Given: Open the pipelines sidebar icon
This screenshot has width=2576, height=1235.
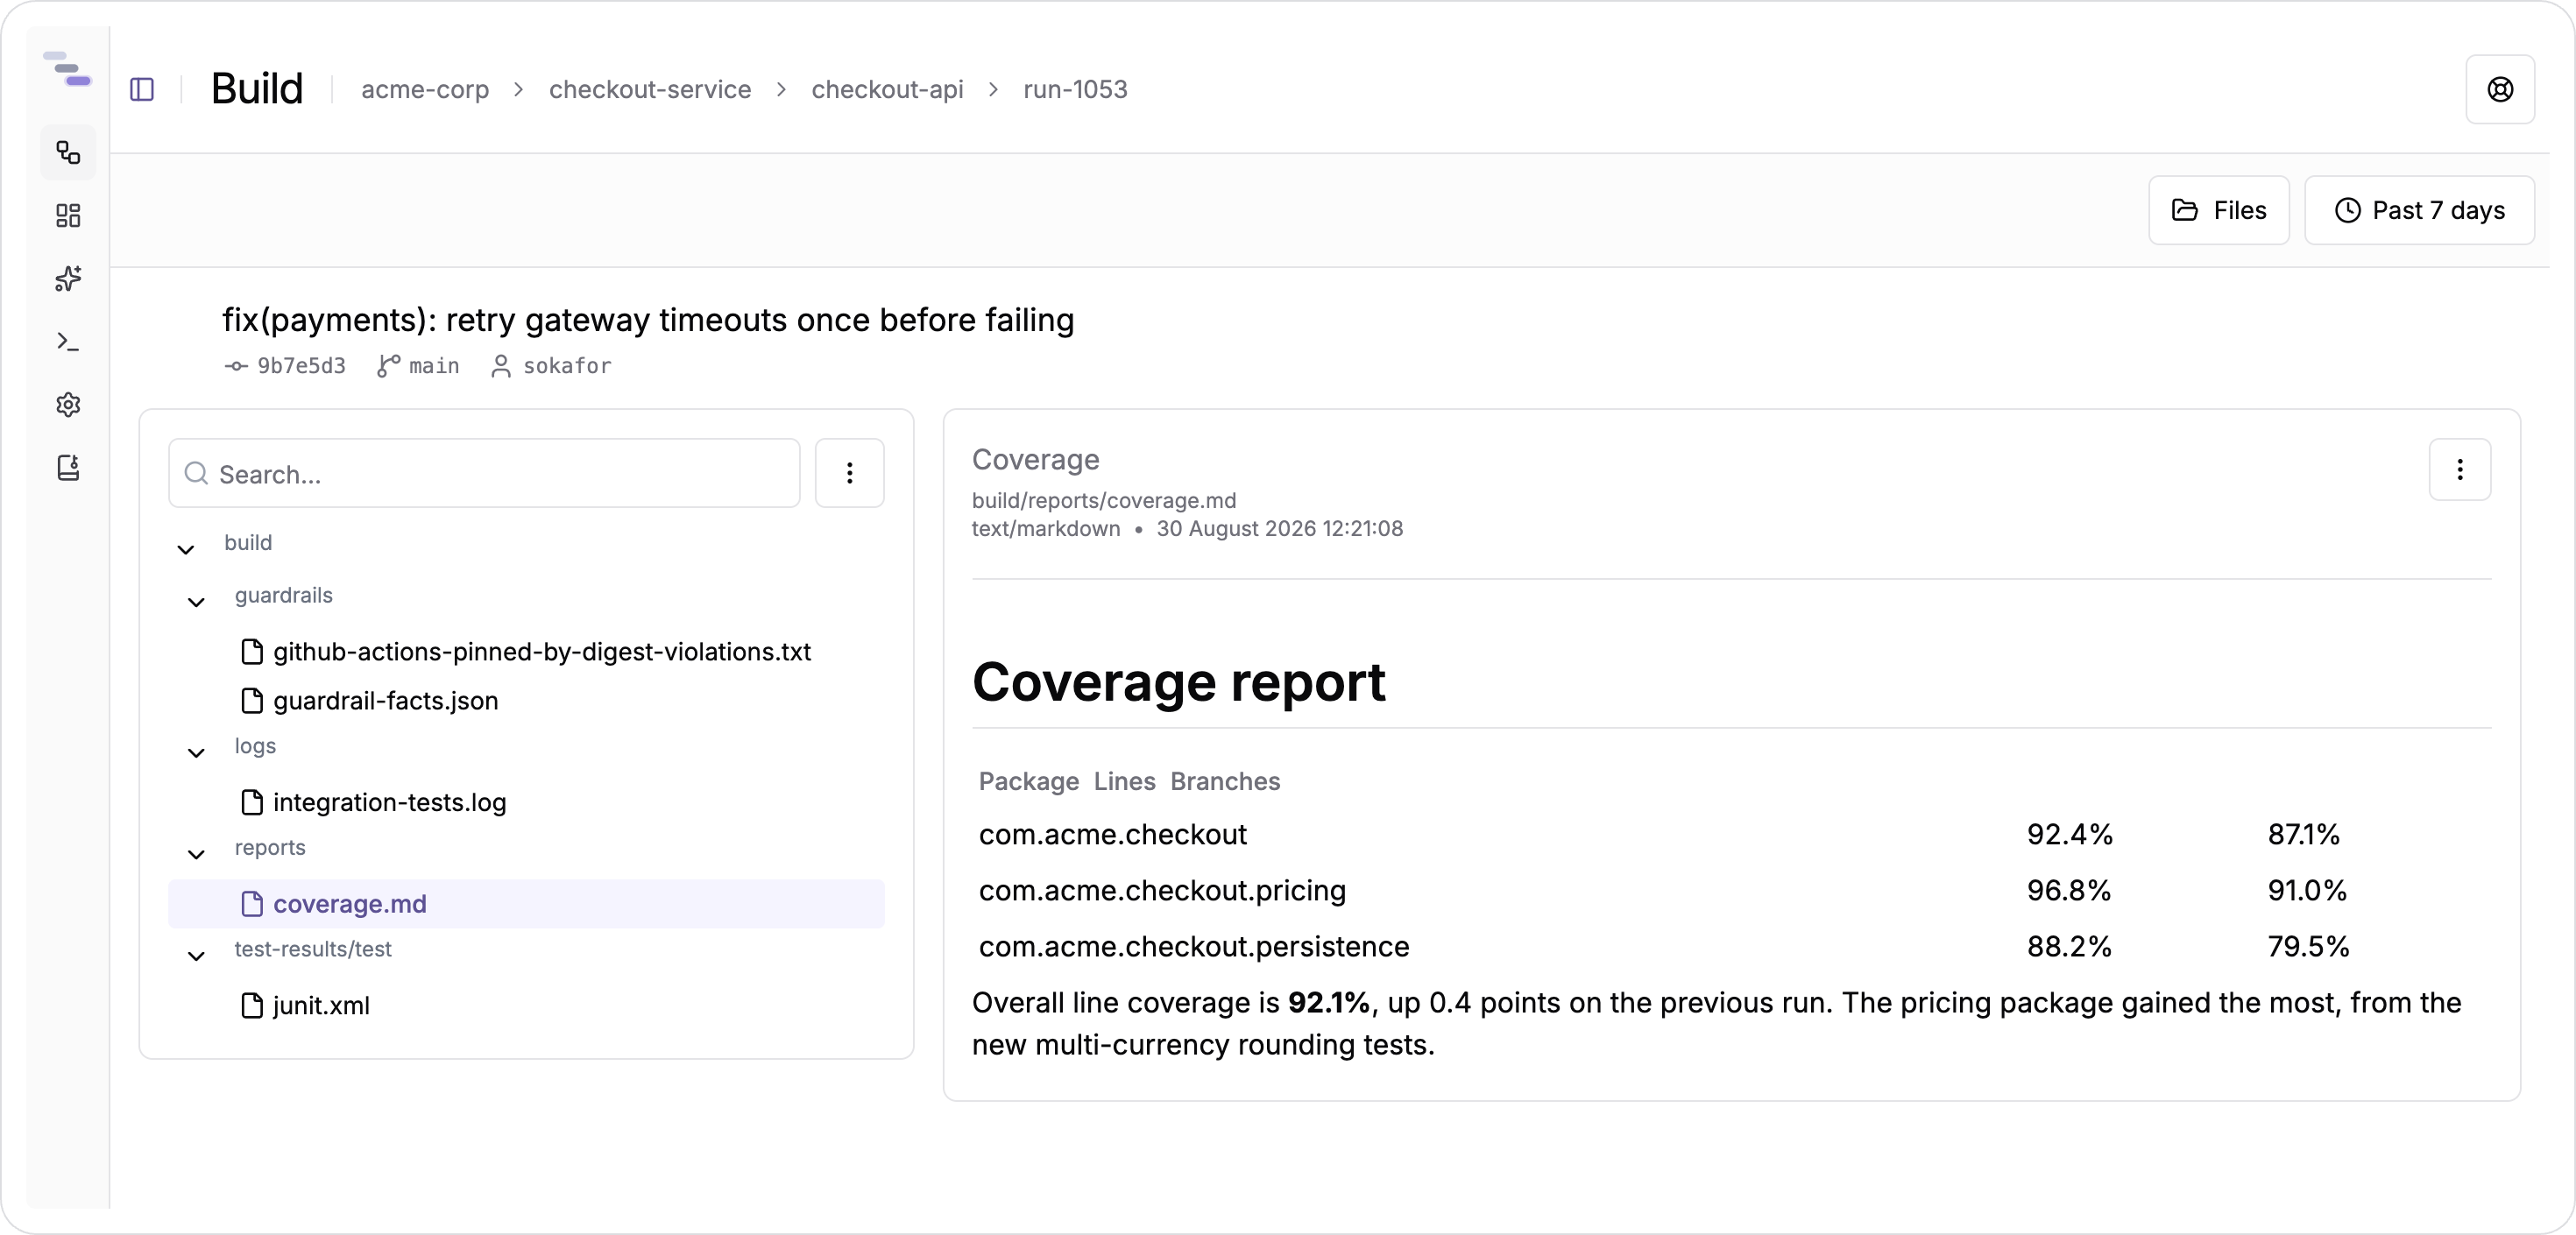Looking at the screenshot, I should click(x=68, y=153).
